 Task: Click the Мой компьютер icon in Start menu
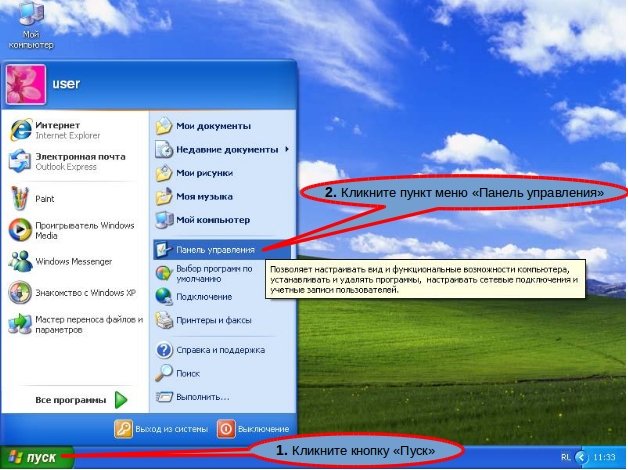point(164,220)
